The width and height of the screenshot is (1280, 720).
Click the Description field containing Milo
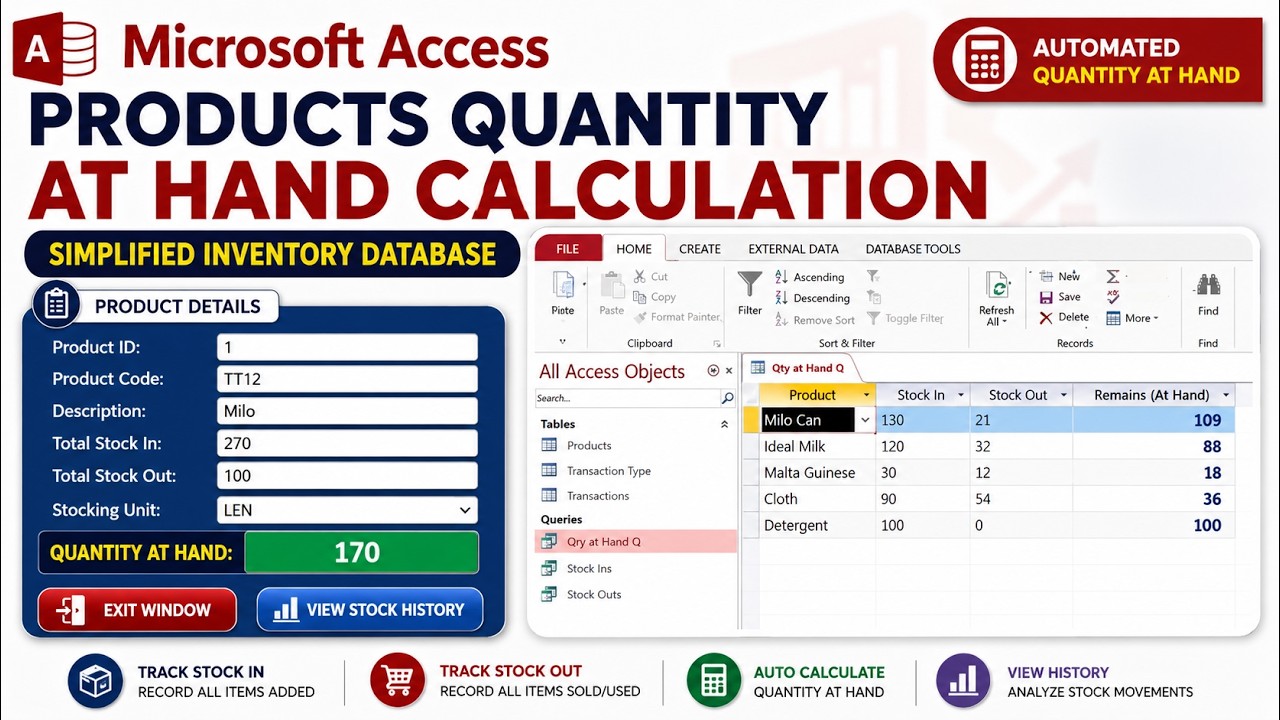click(x=347, y=412)
